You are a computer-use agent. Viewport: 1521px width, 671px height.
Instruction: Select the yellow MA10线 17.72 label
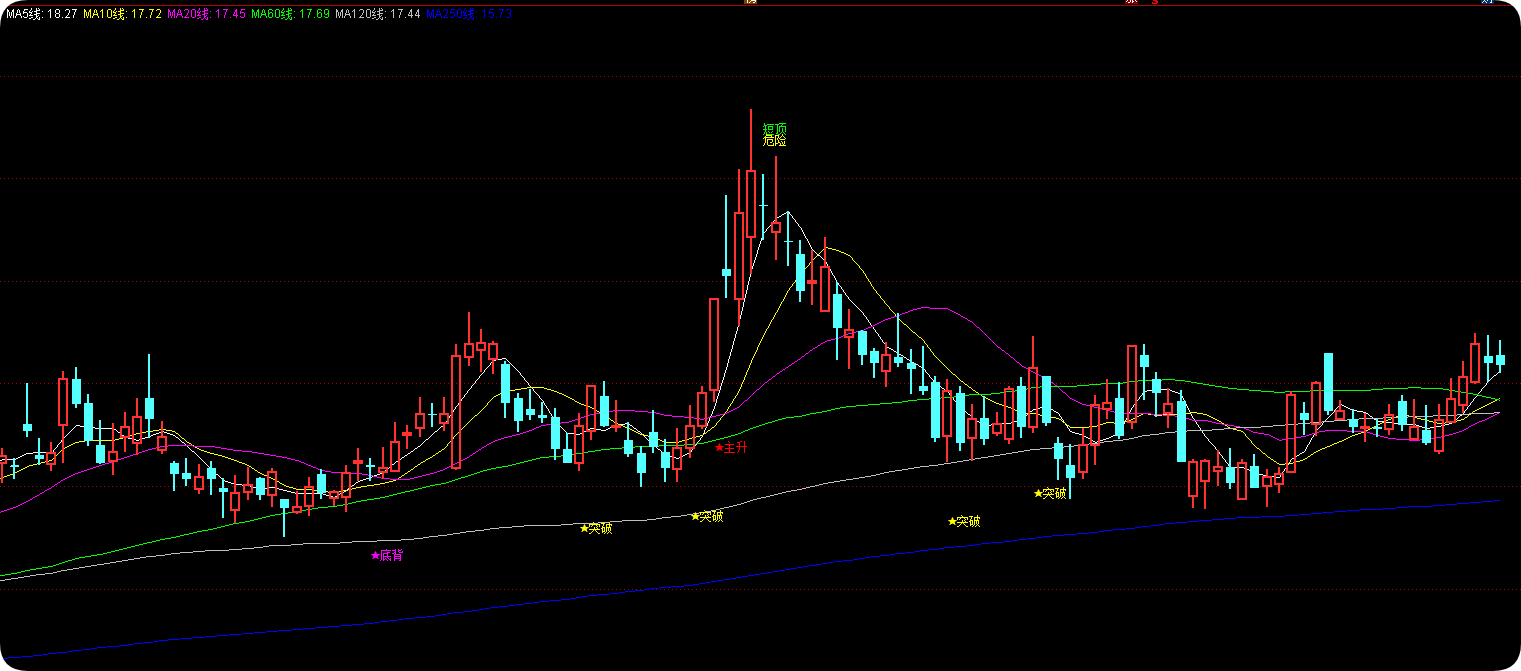point(123,14)
